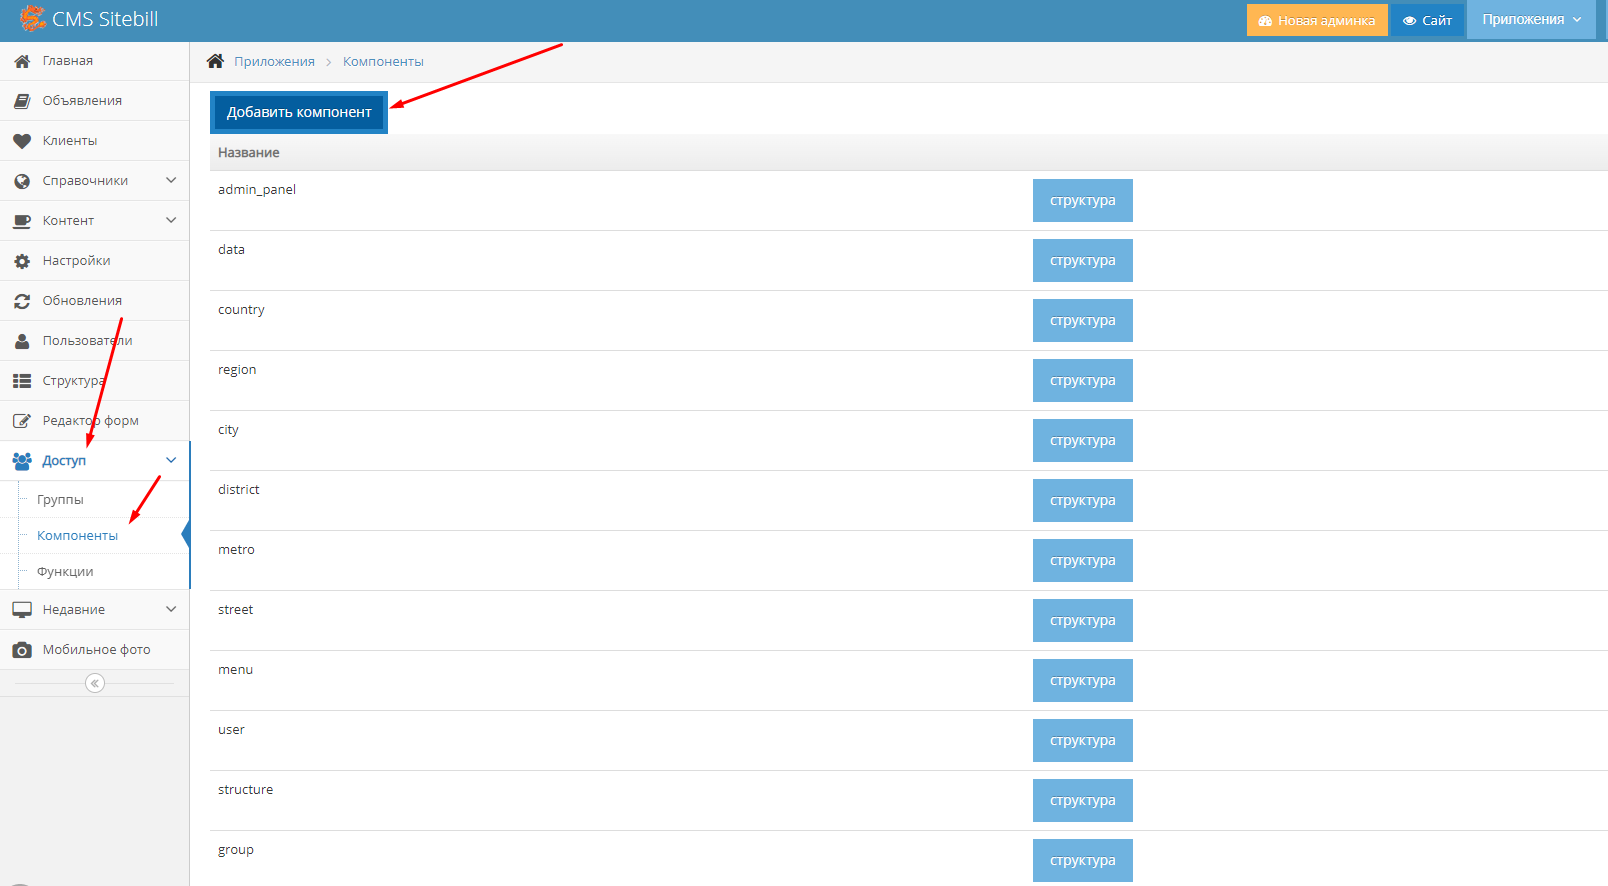The width and height of the screenshot is (1608, 886).
Task: Click the Название column header
Action: [x=249, y=153]
